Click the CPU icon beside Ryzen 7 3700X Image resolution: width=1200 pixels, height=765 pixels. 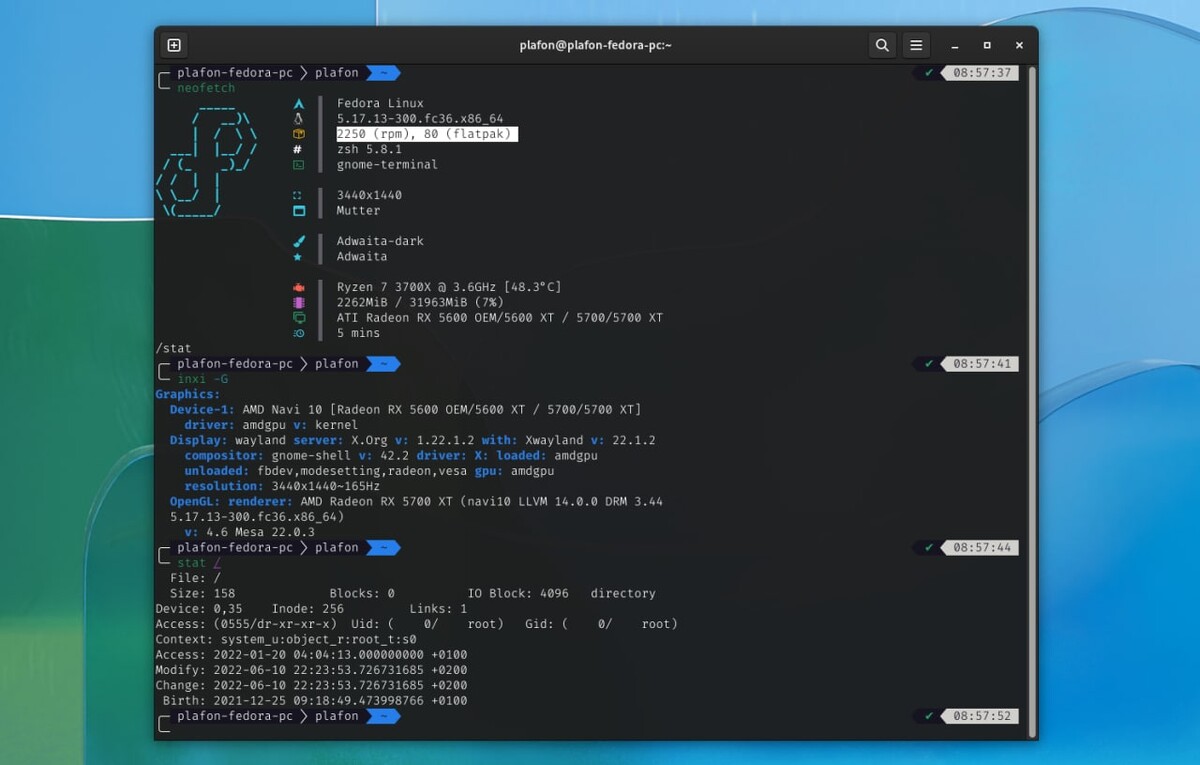click(x=298, y=287)
